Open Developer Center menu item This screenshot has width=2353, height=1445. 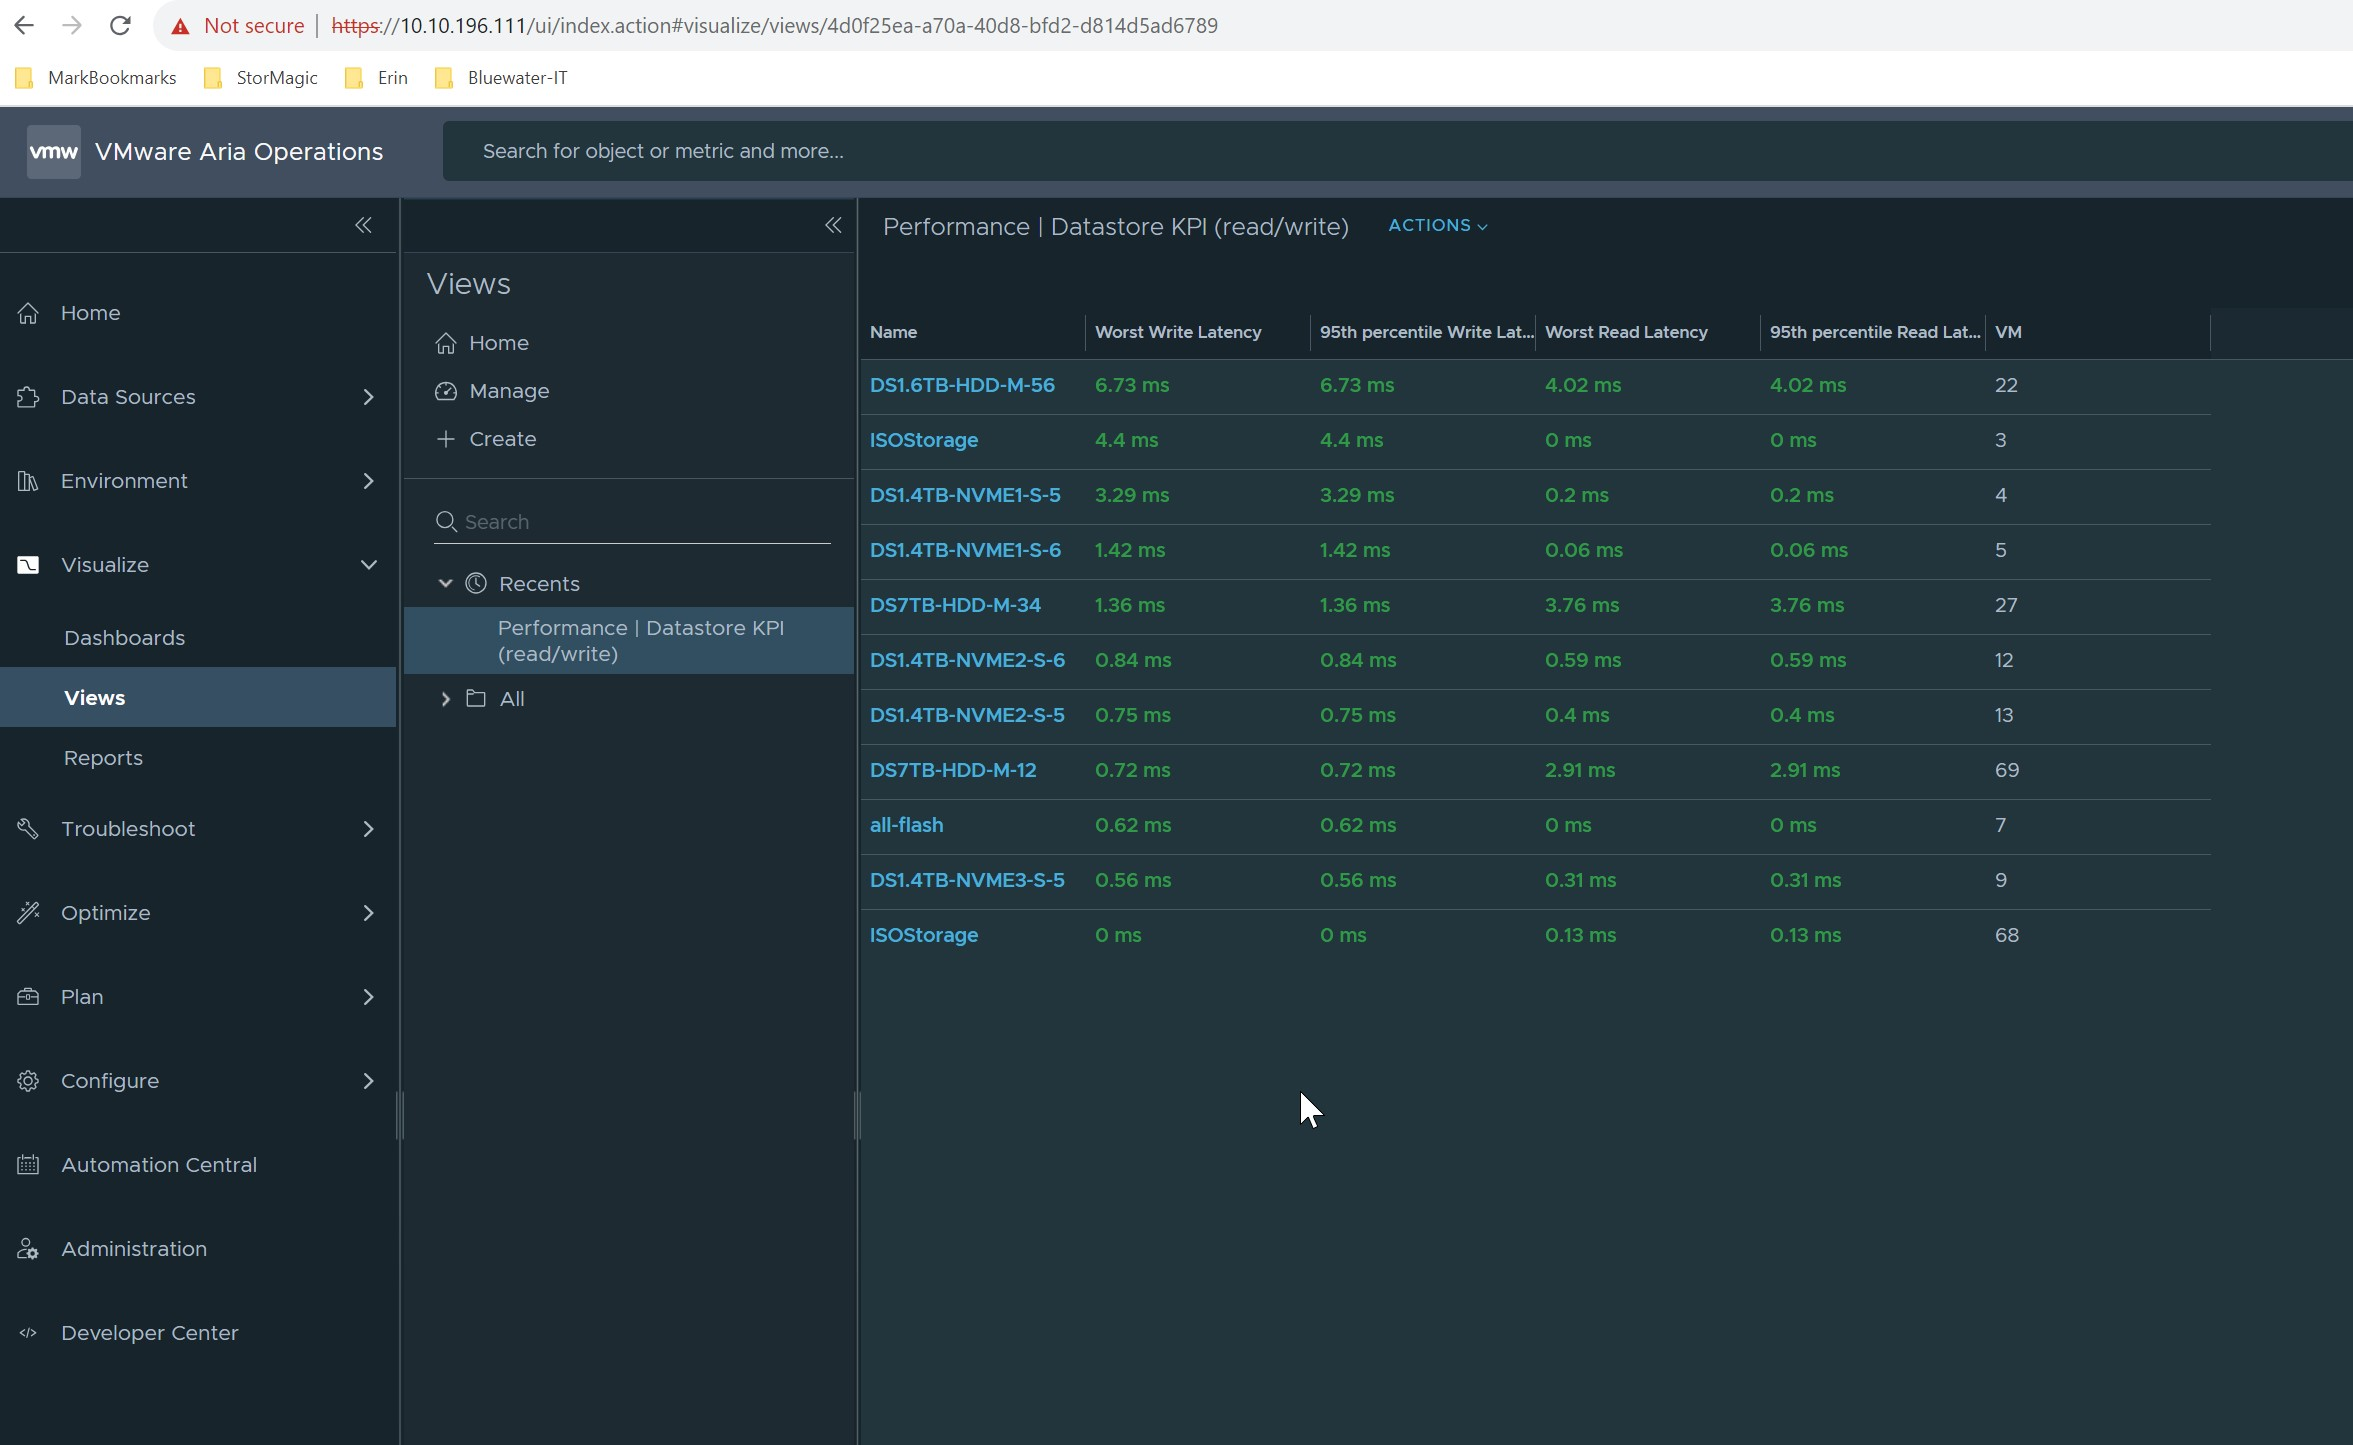point(150,1333)
